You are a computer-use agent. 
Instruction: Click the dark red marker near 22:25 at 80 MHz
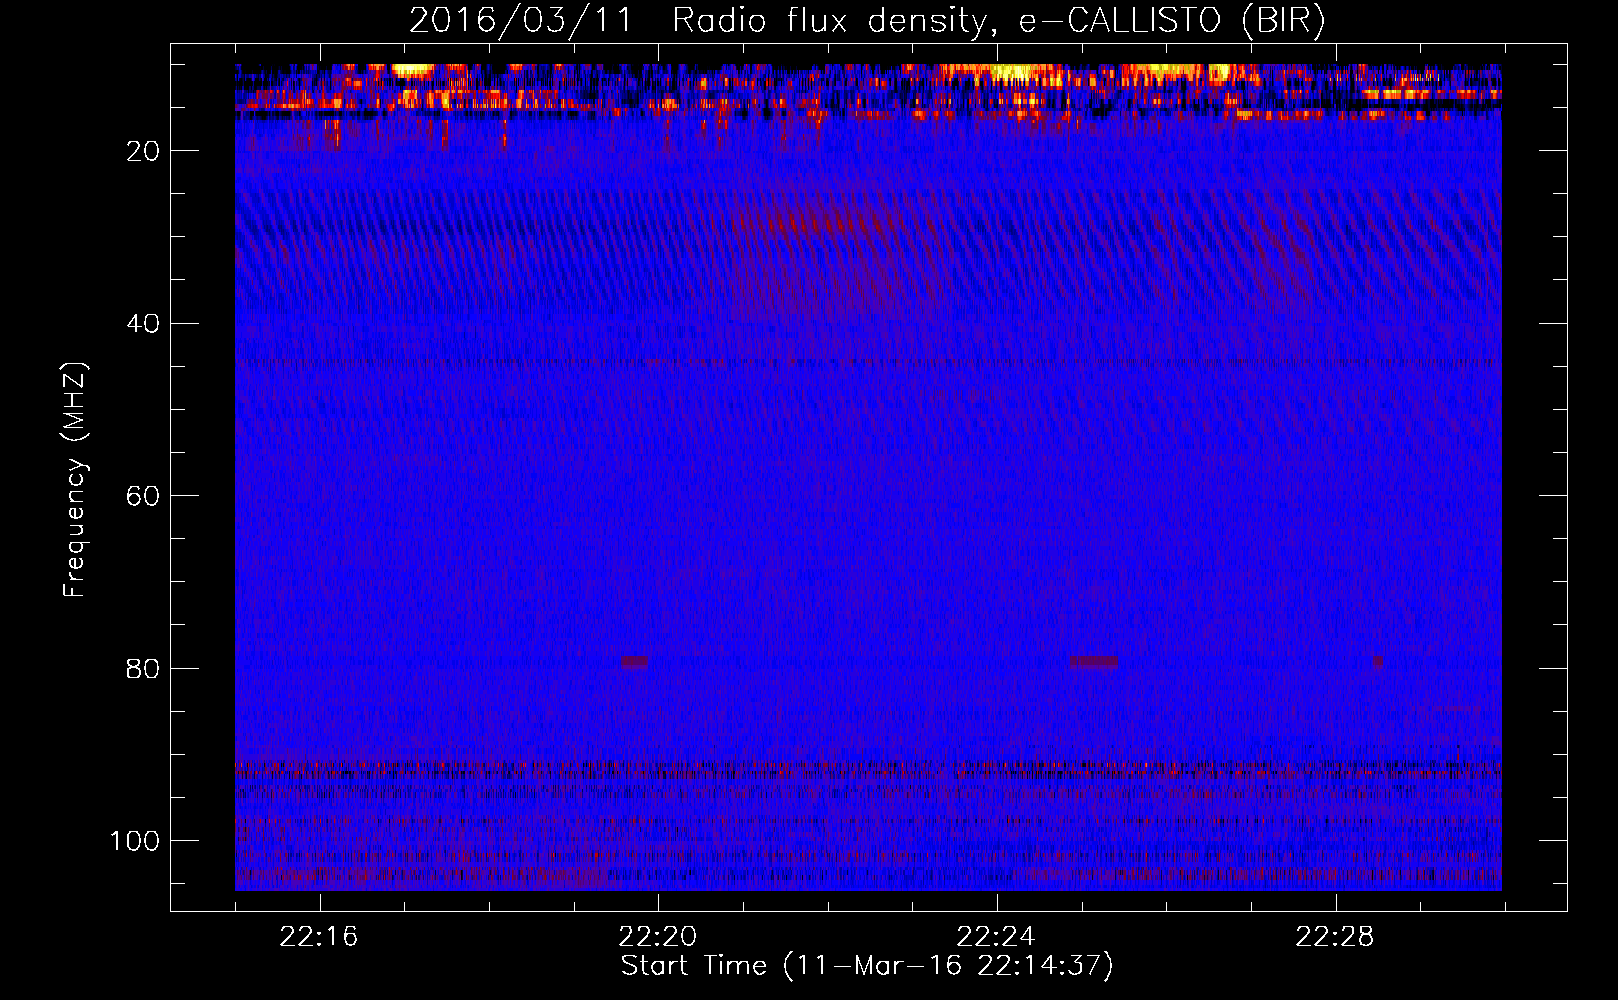pyautogui.click(x=1093, y=661)
